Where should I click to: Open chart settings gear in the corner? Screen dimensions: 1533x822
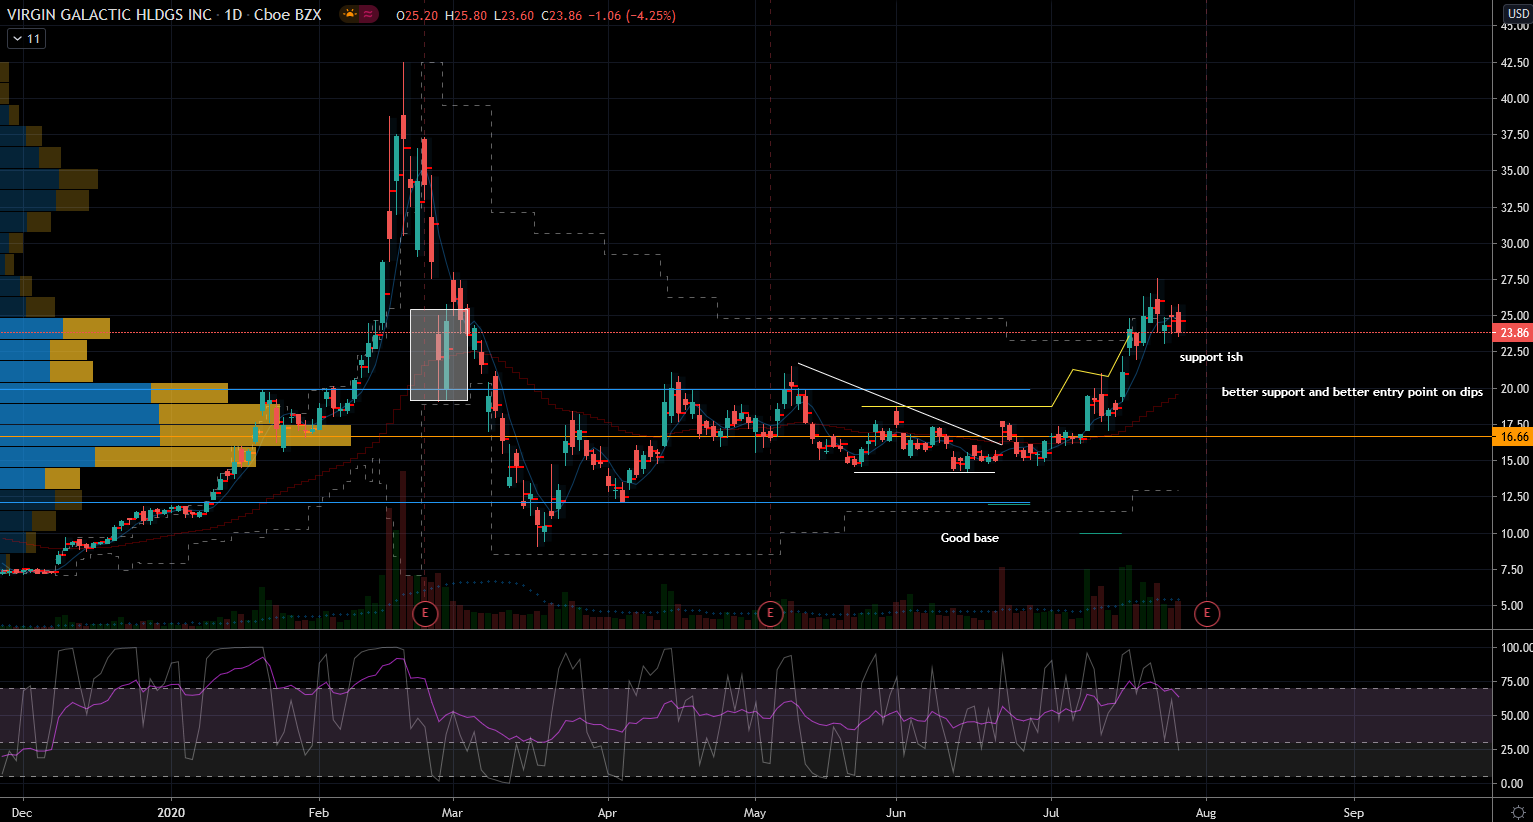tap(1518, 812)
